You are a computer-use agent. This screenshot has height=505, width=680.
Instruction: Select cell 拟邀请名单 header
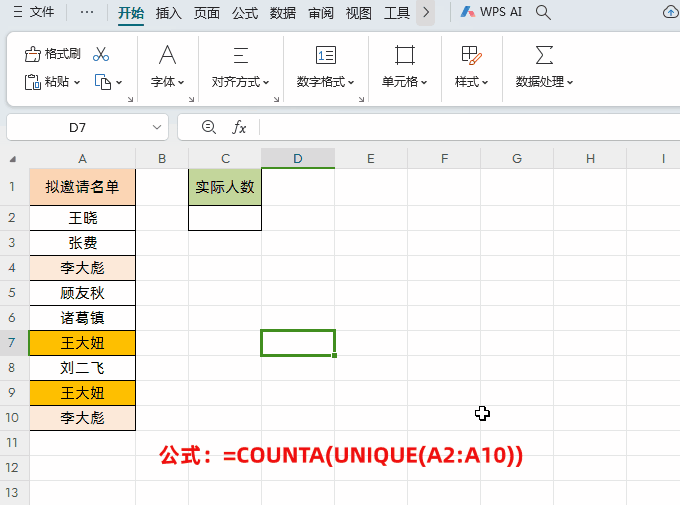82,187
